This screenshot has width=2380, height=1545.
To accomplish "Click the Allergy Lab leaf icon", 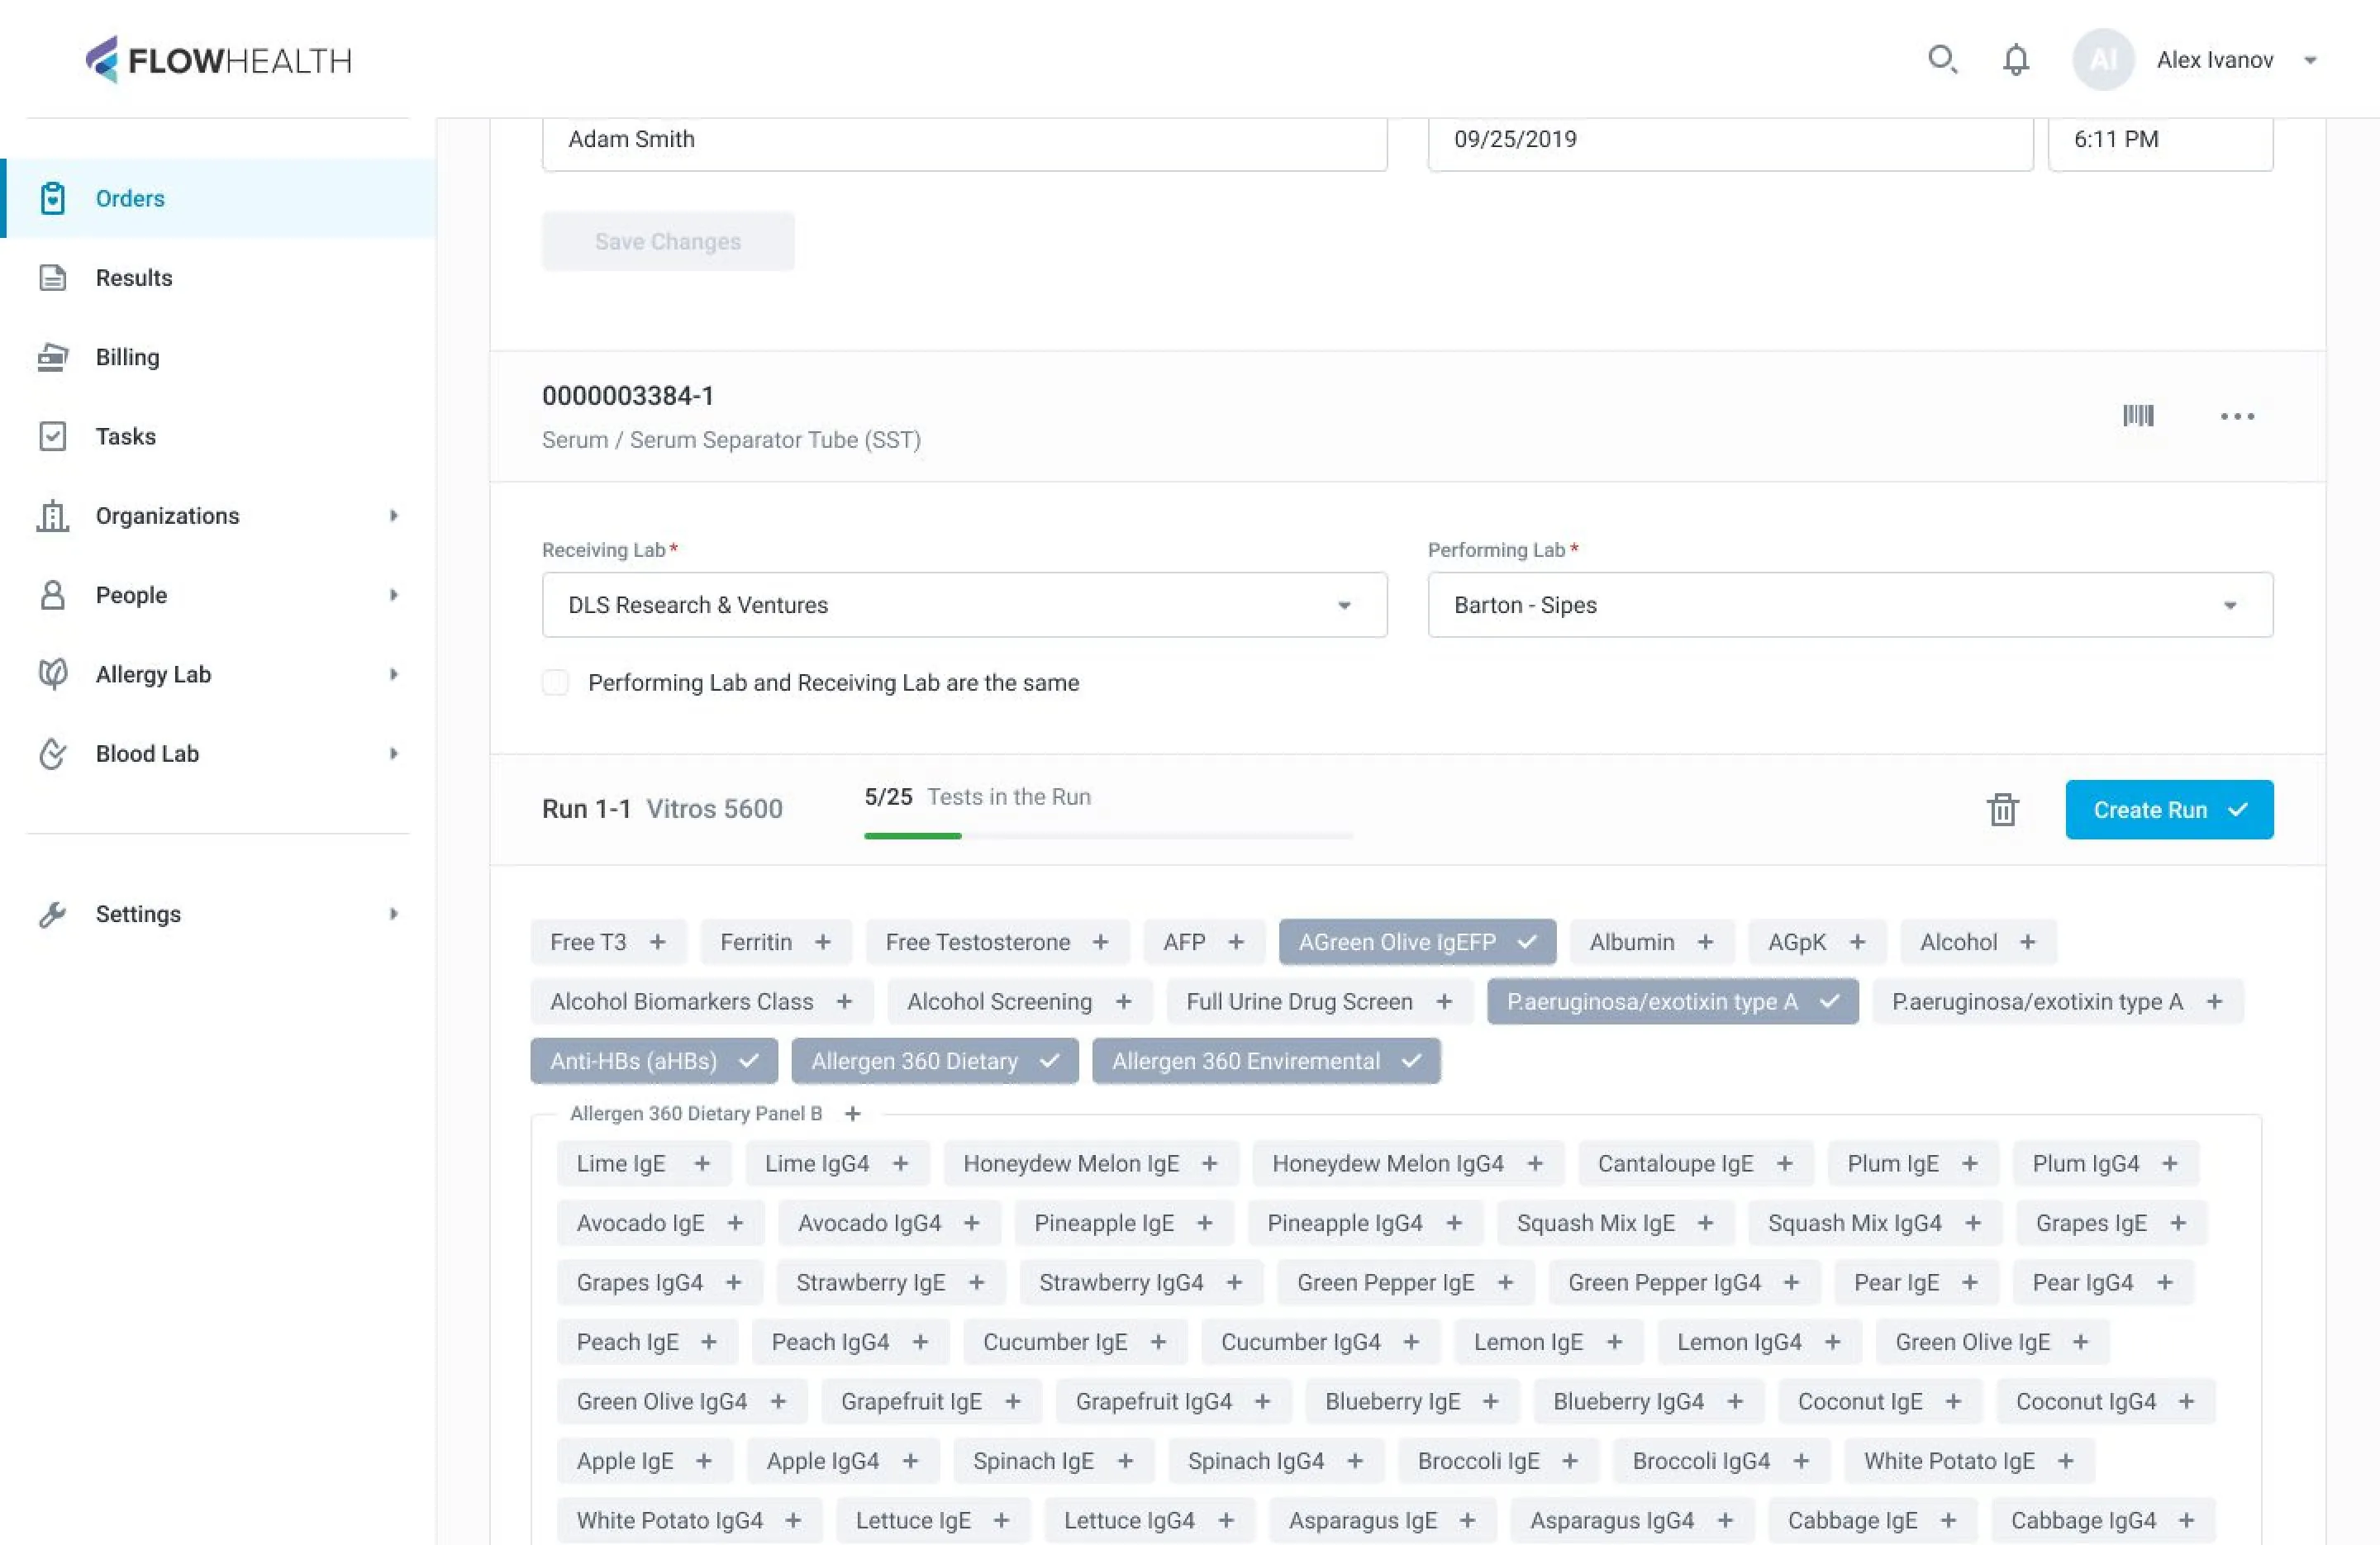I will click(x=53, y=674).
